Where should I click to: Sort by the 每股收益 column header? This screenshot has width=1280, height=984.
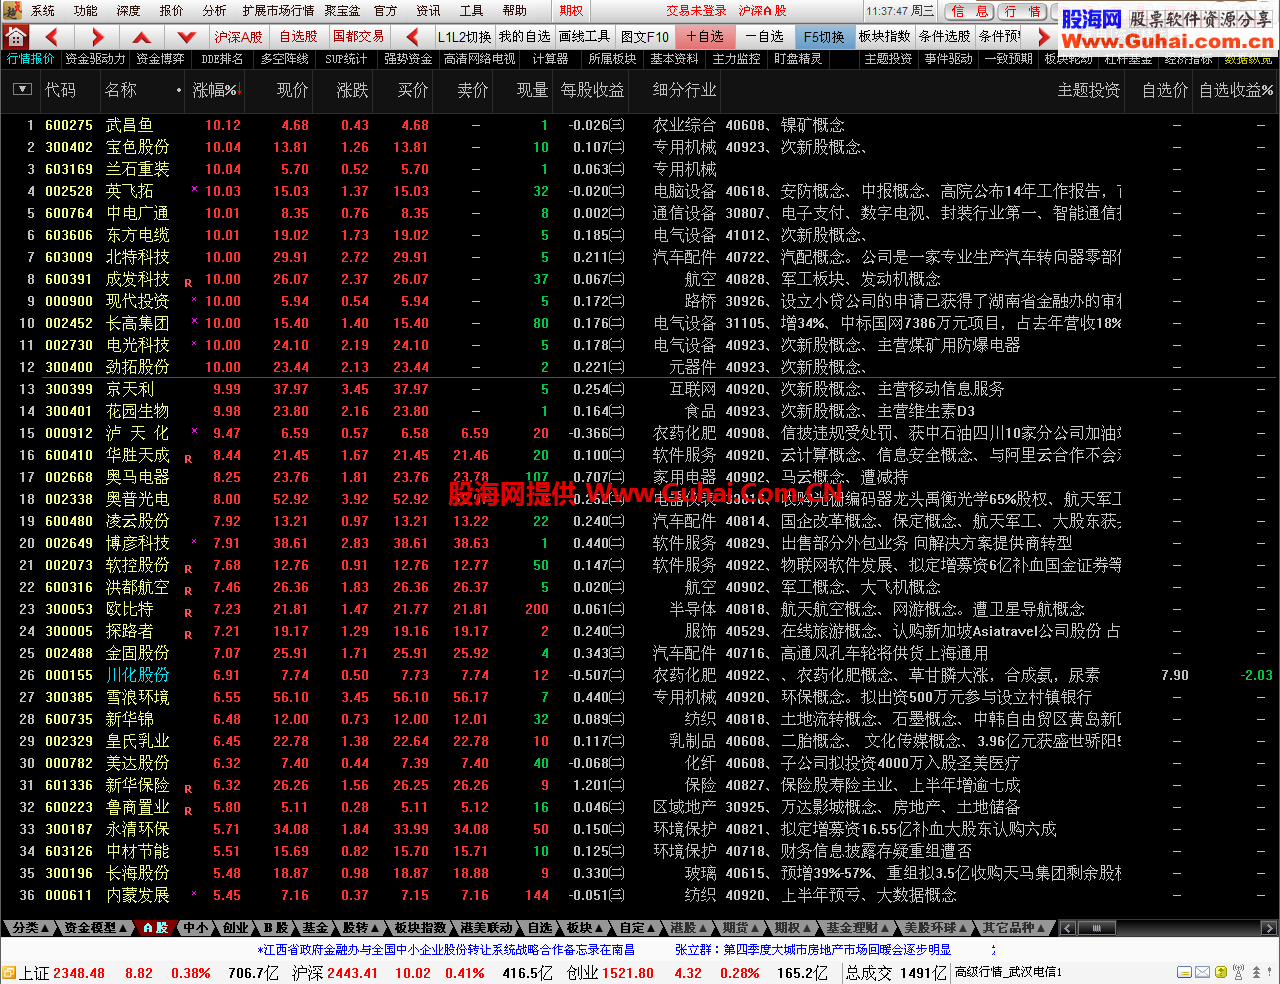592,90
